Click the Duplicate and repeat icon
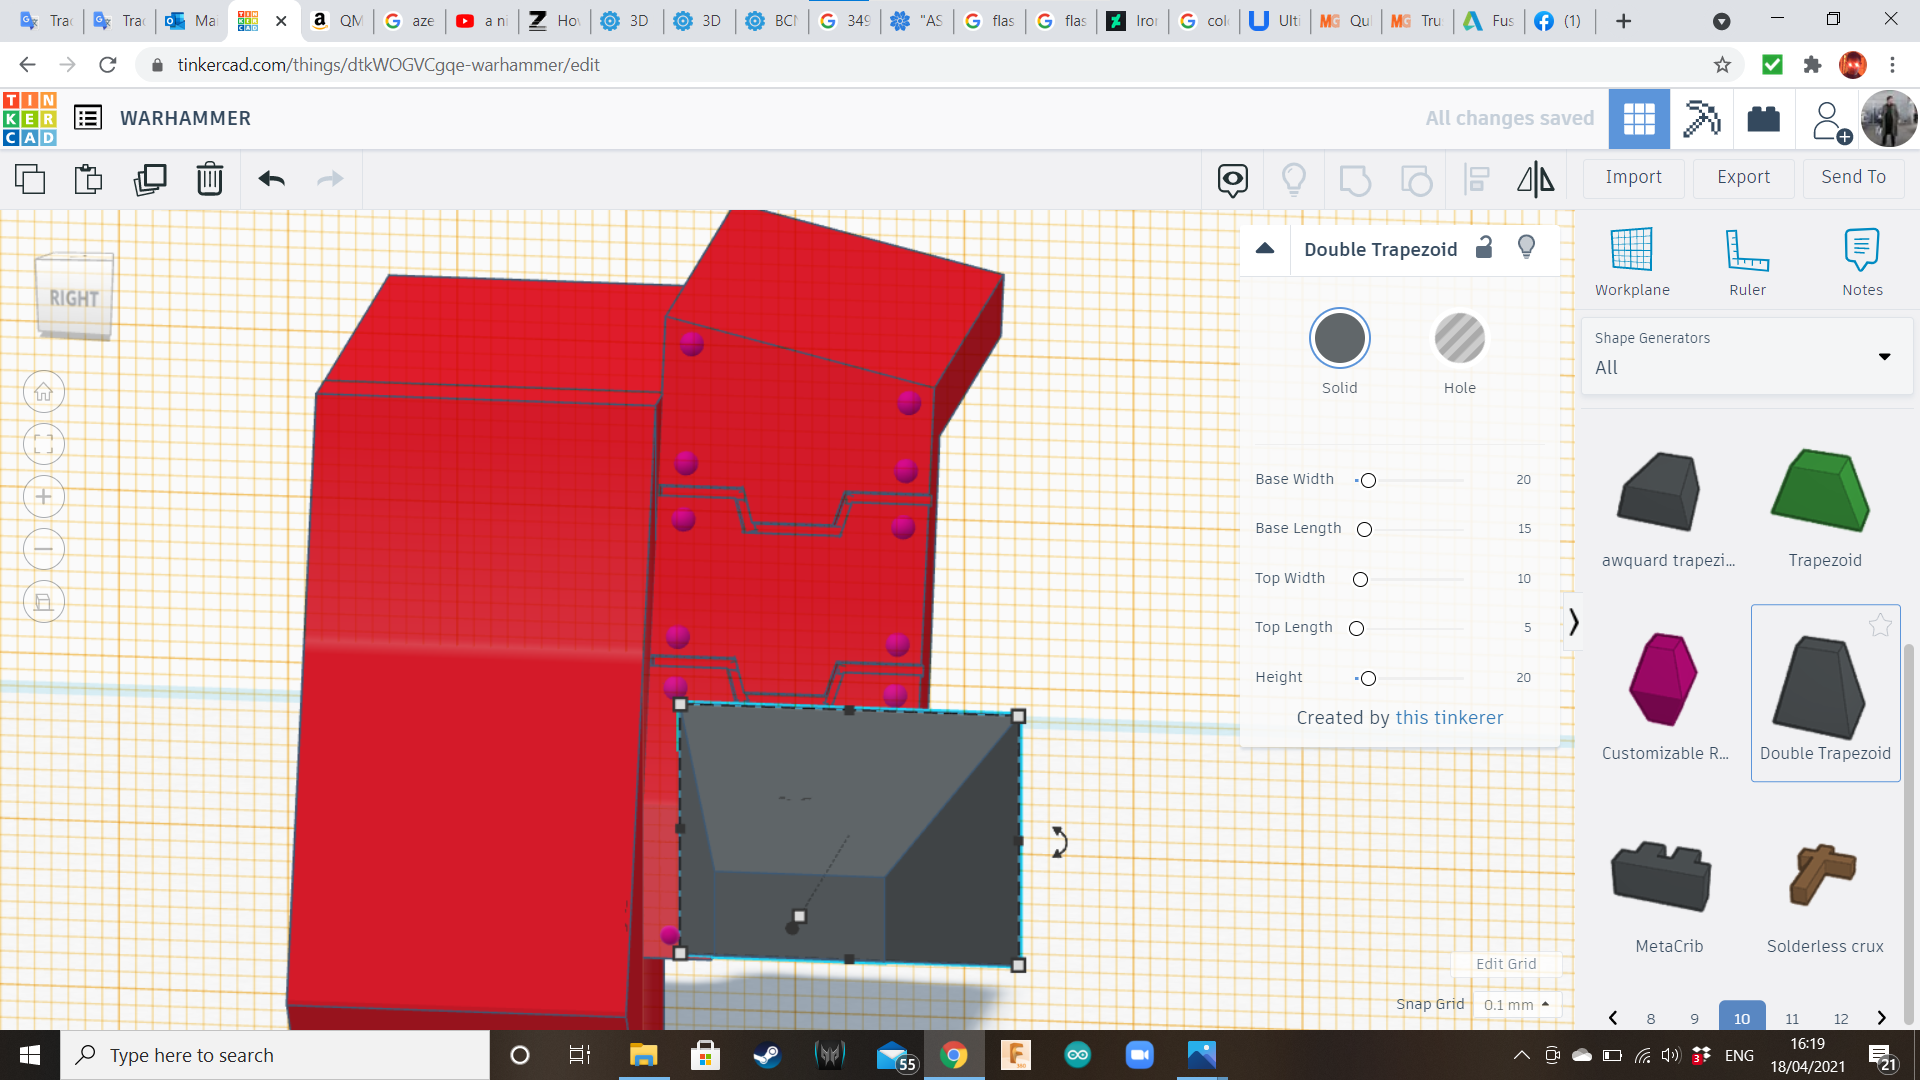This screenshot has height=1080, width=1920. tap(150, 179)
